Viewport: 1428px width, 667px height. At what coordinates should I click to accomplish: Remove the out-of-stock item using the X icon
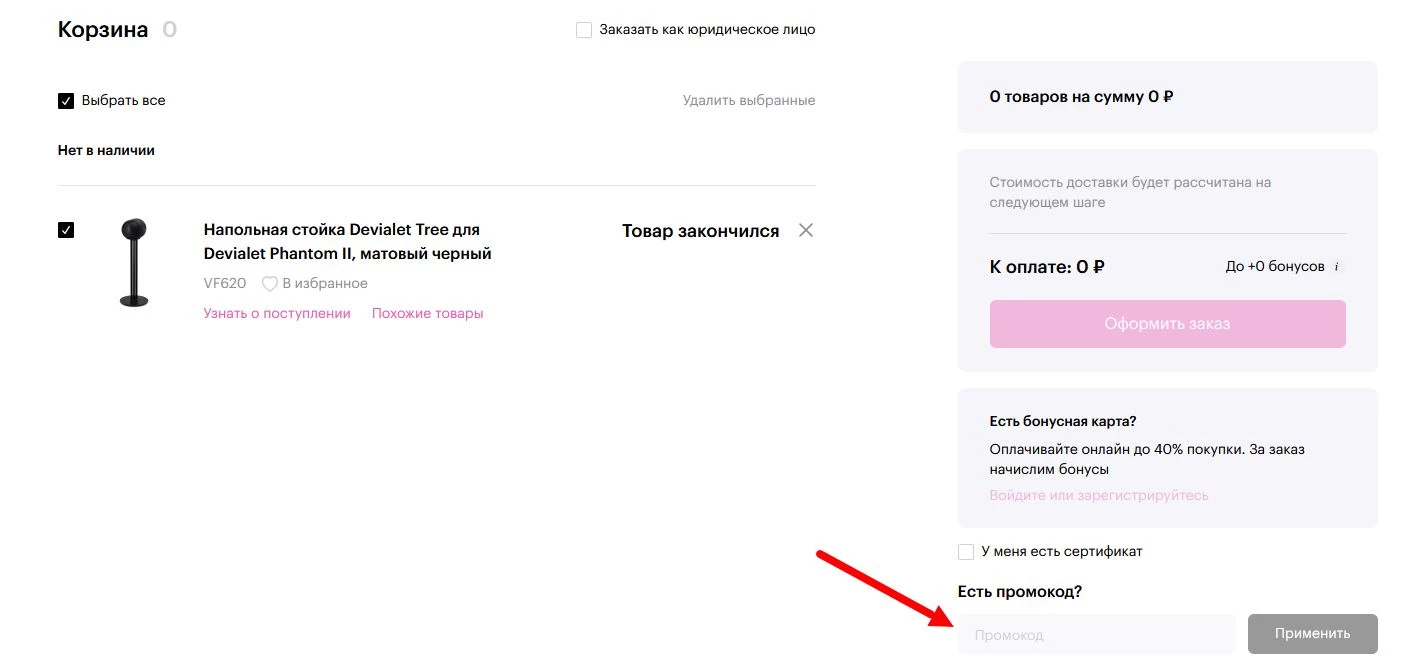pos(805,229)
